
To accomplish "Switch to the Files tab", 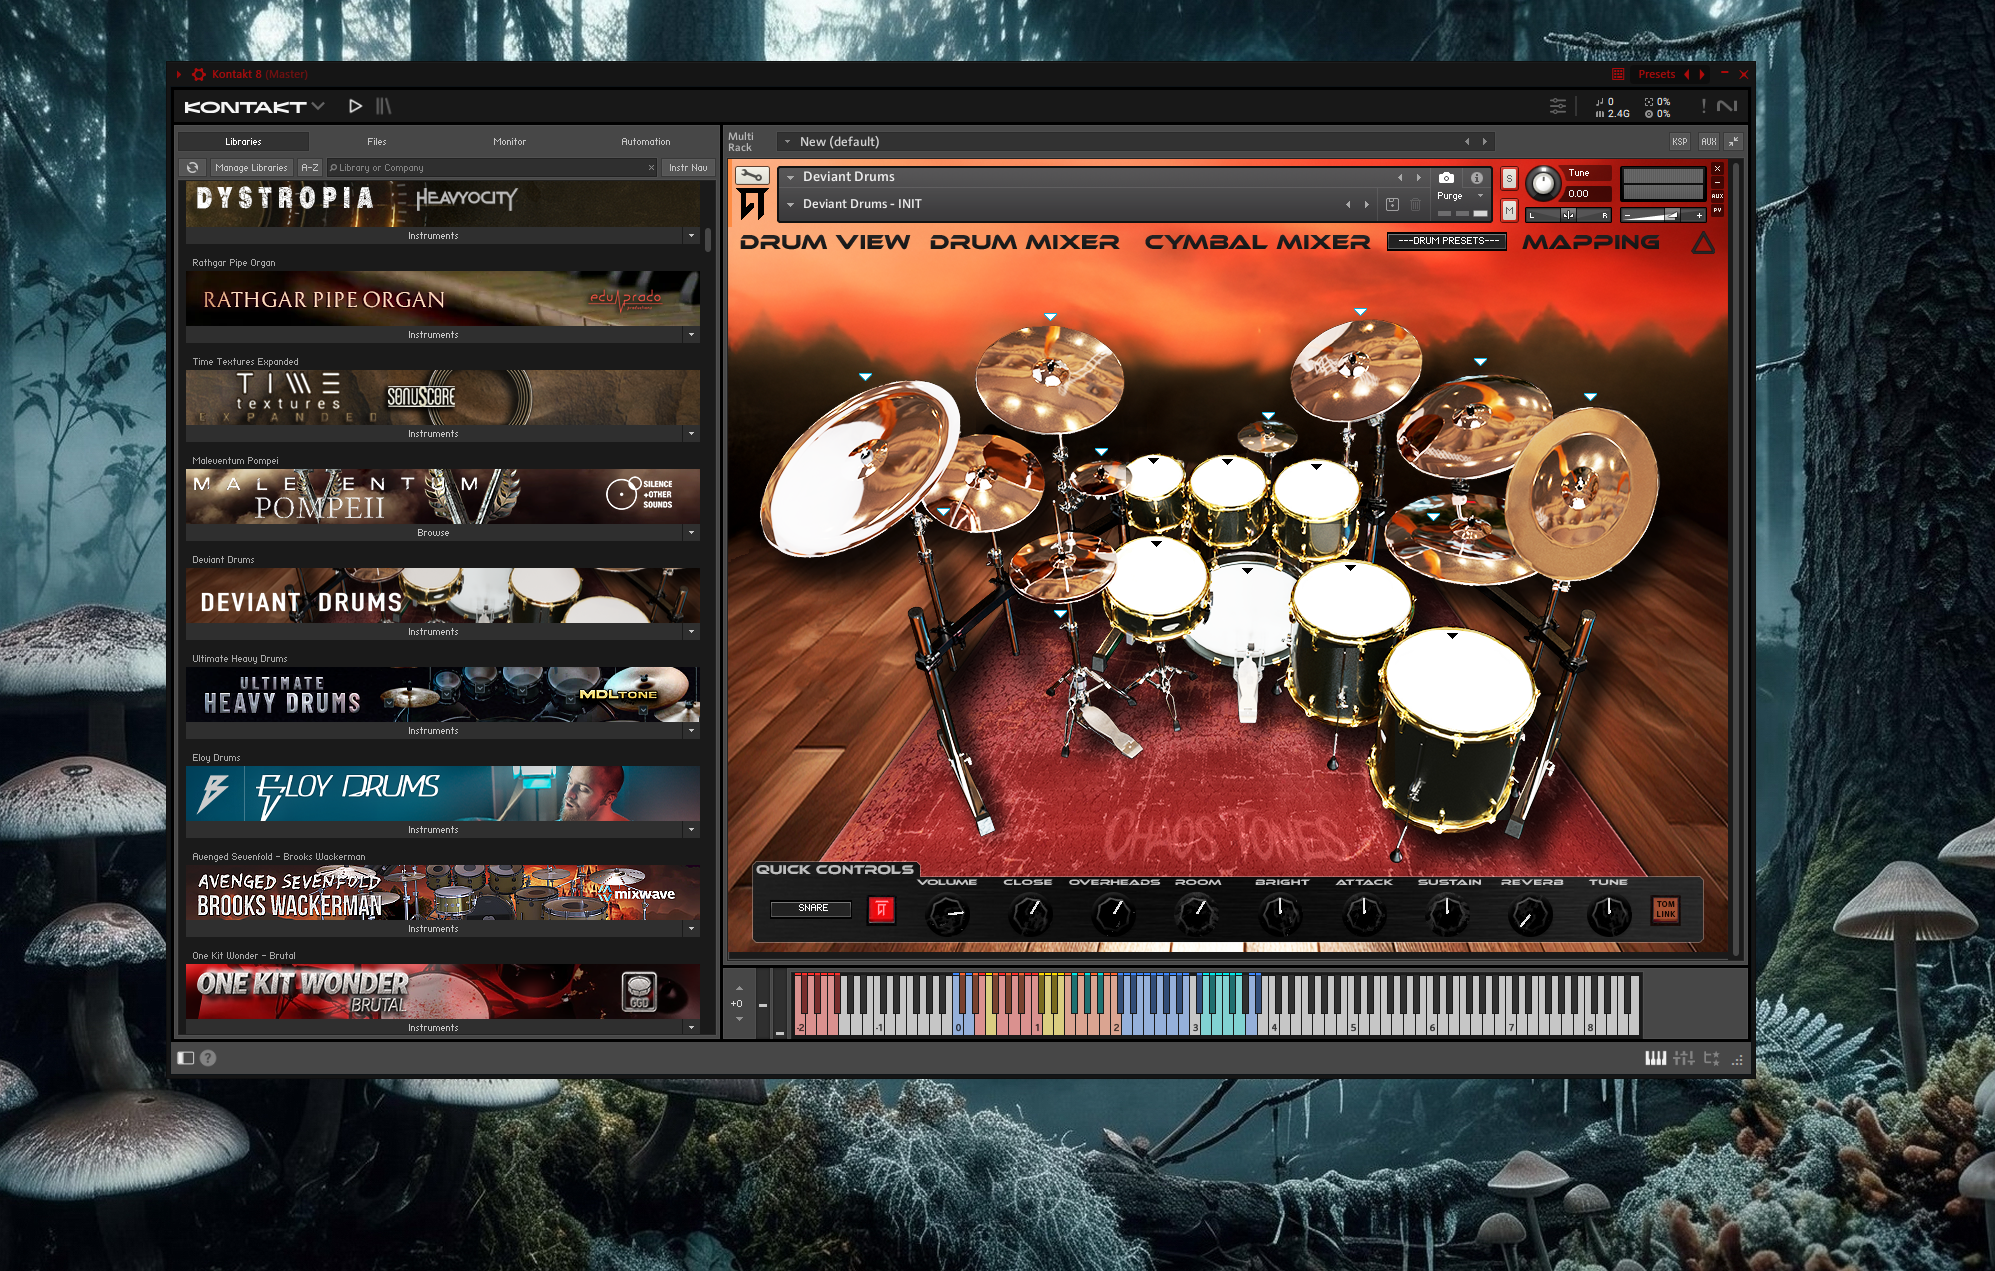I will tap(376, 142).
